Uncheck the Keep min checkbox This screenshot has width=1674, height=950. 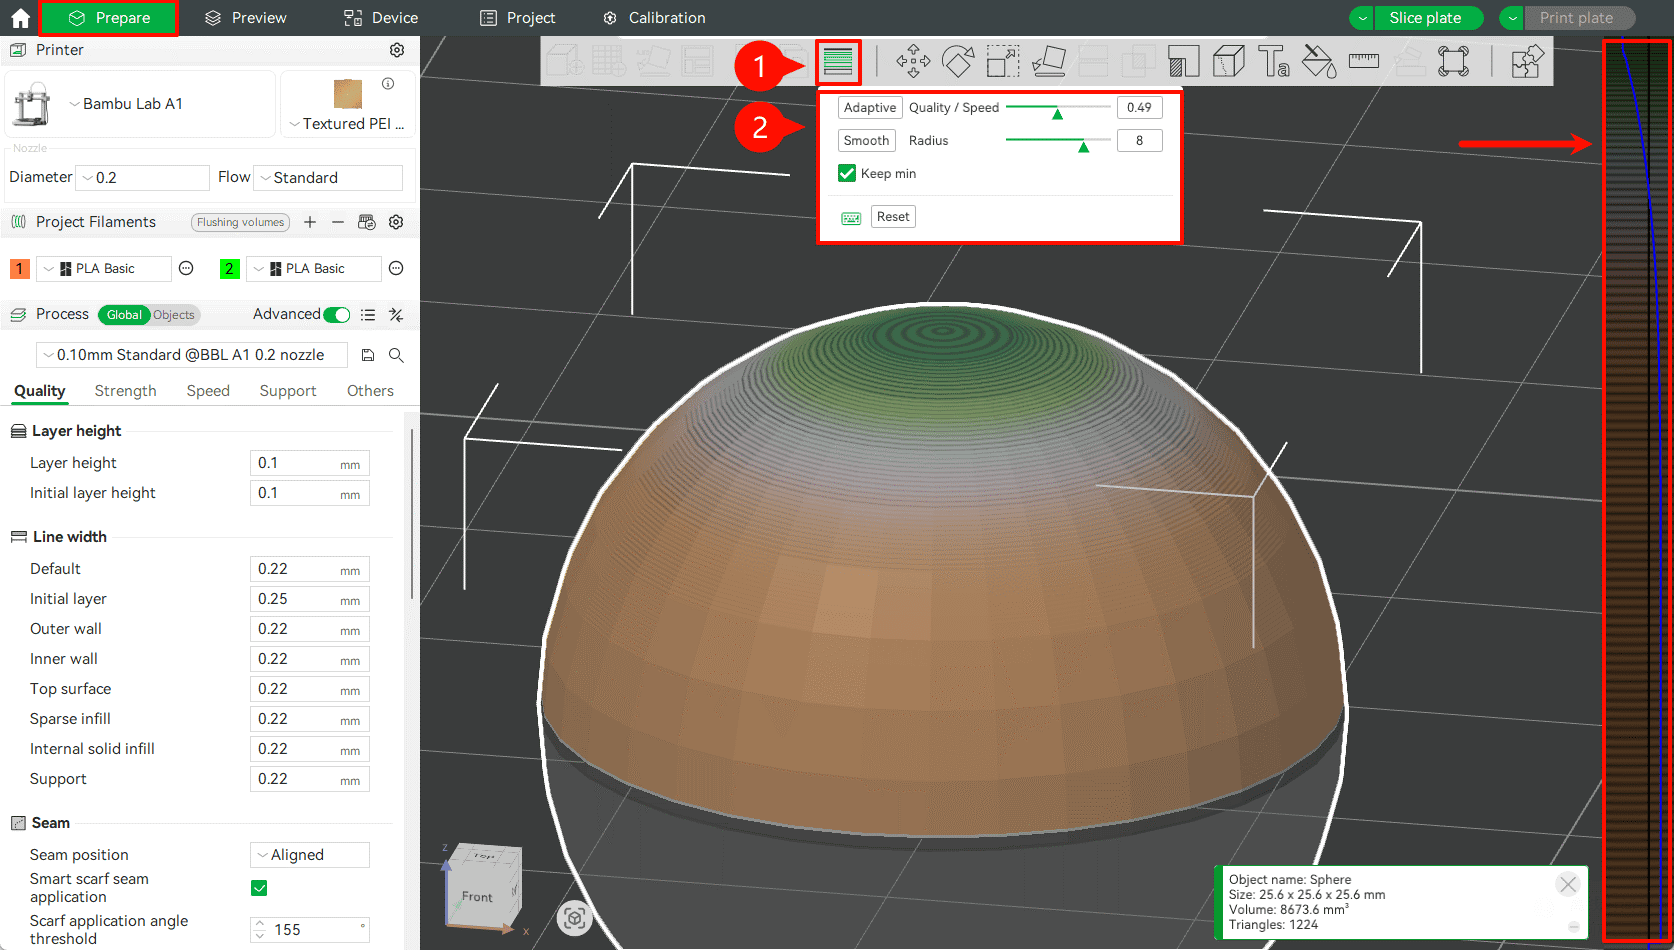847,173
